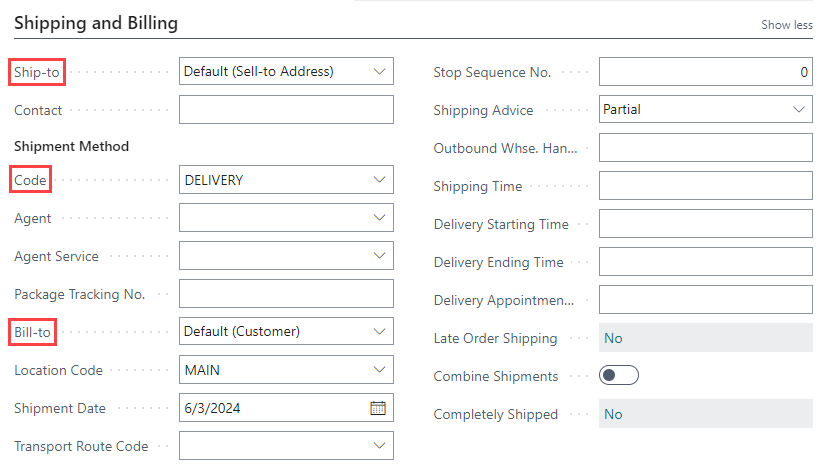Expand the Agent Service dropdown
Screen dimensions: 828x466
(379, 256)
